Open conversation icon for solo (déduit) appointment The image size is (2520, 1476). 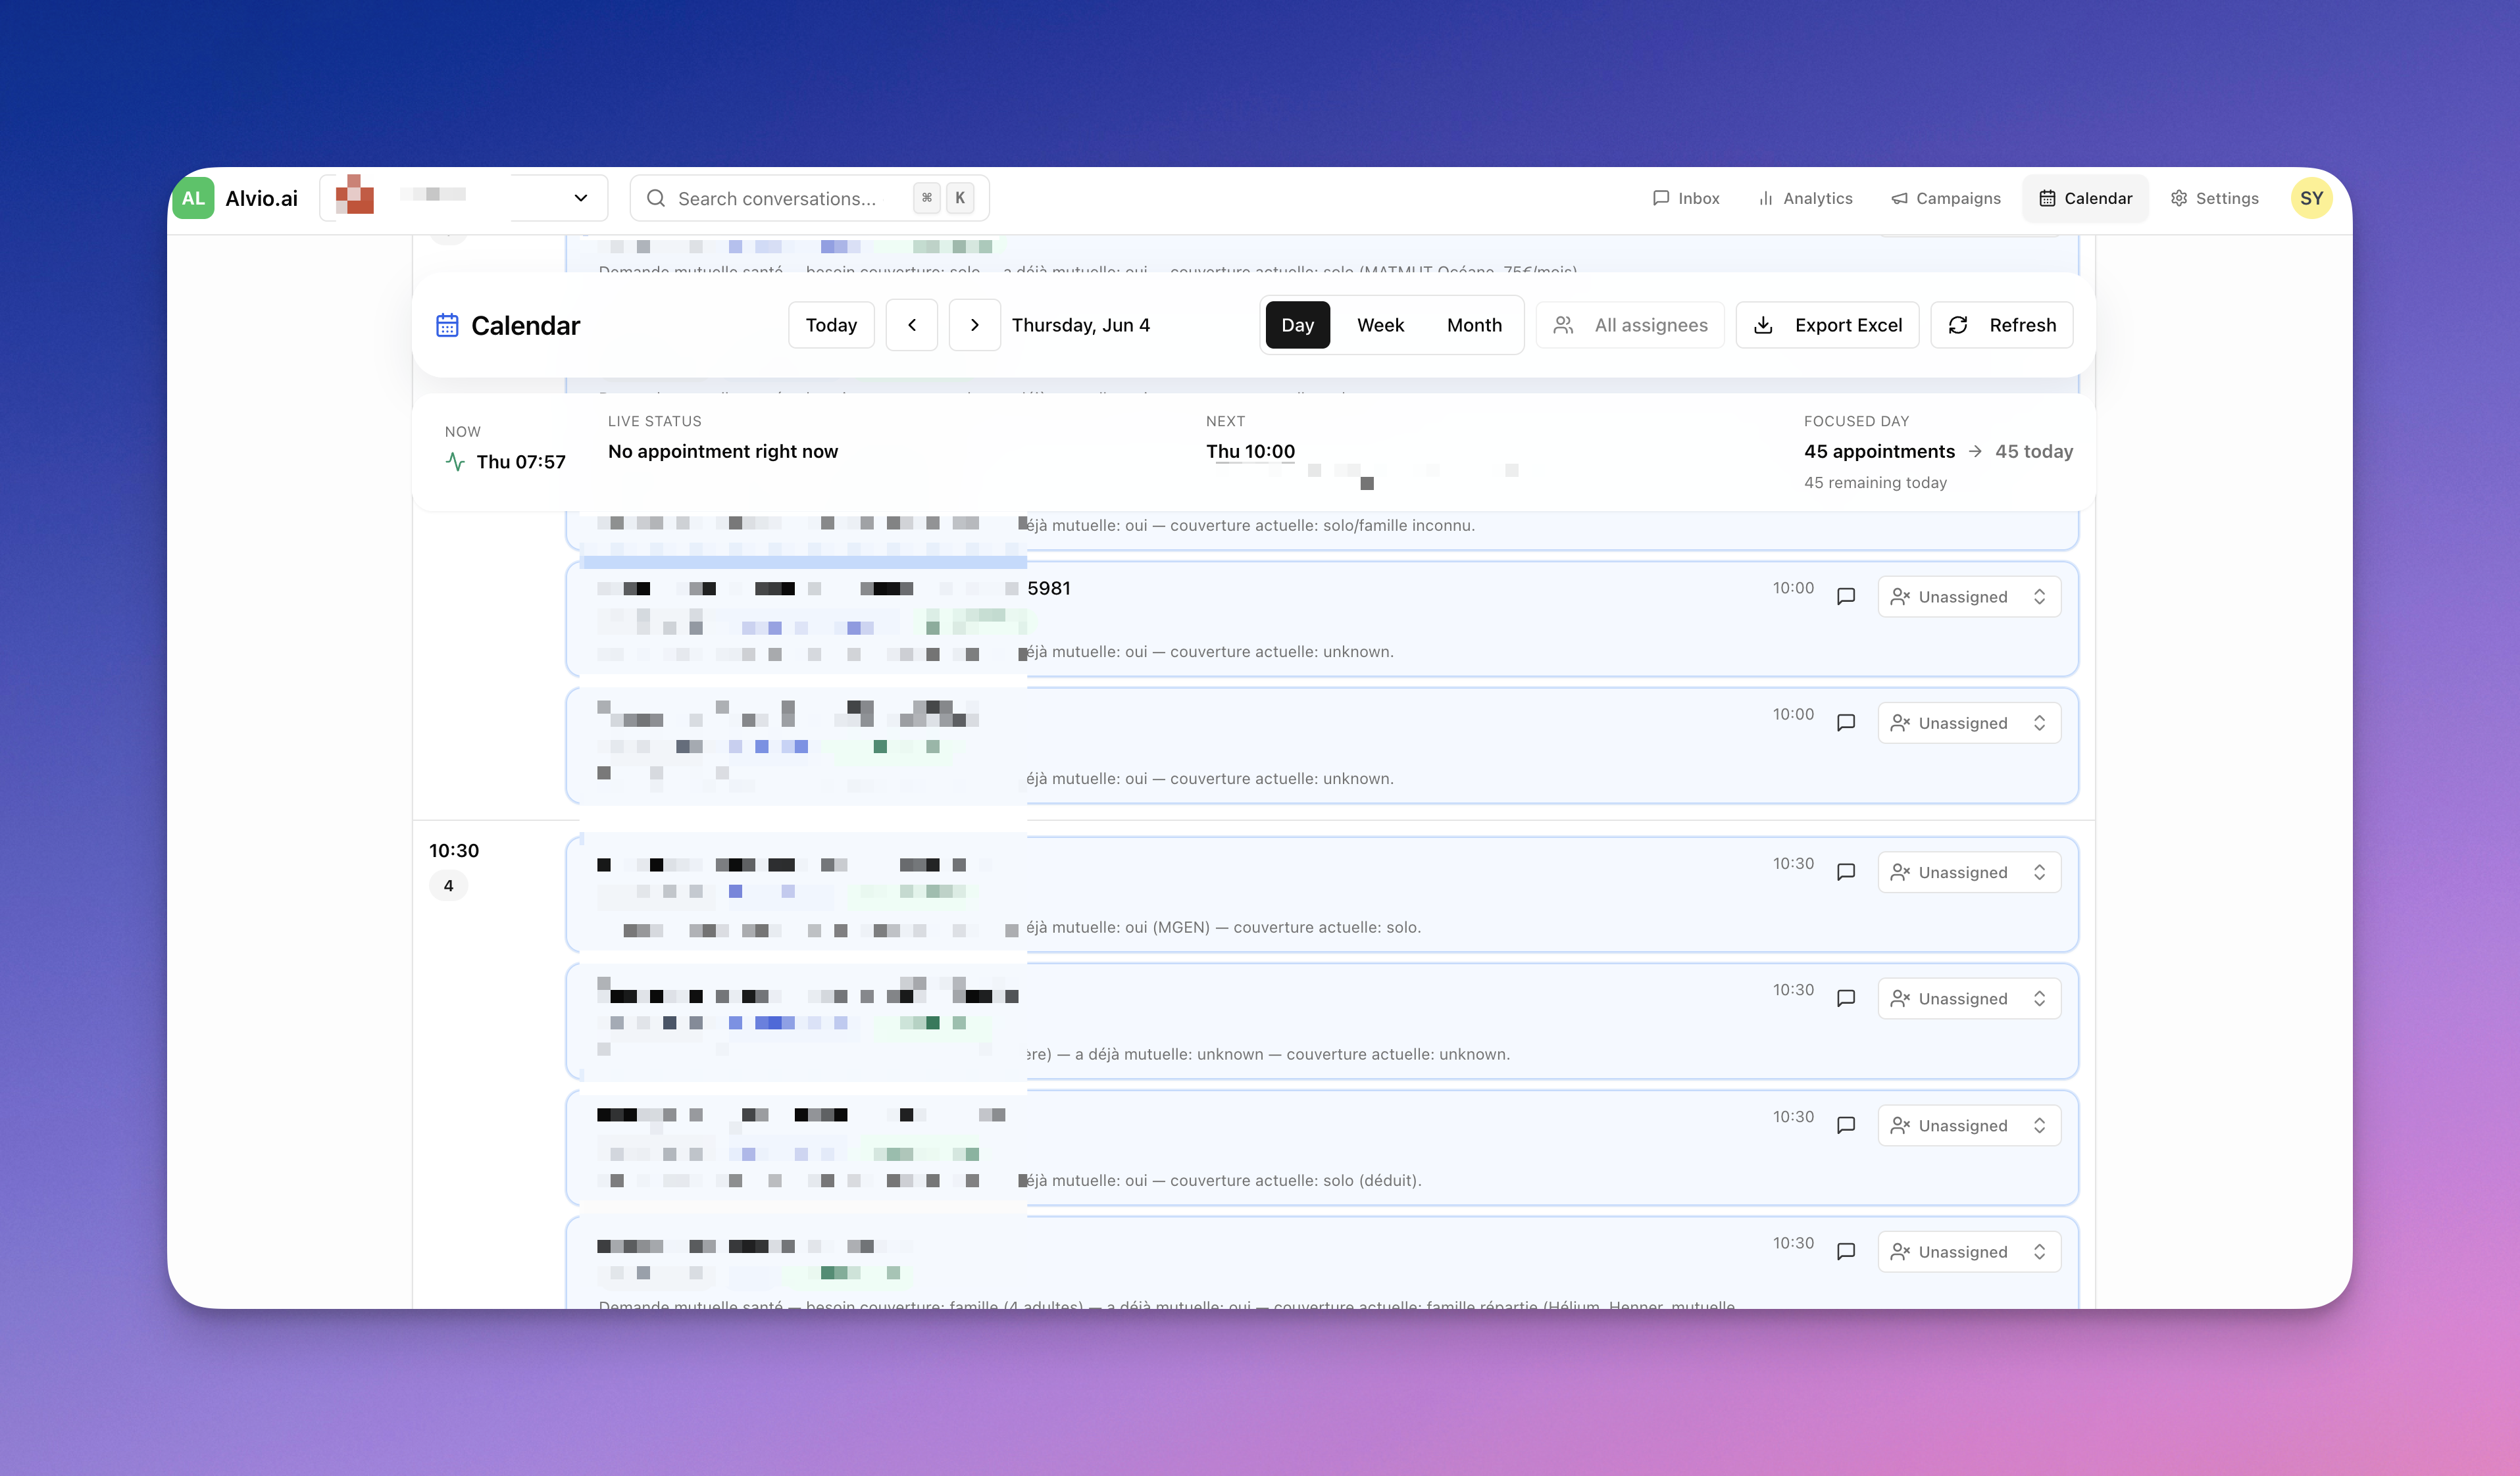tap(1846, 1125)
